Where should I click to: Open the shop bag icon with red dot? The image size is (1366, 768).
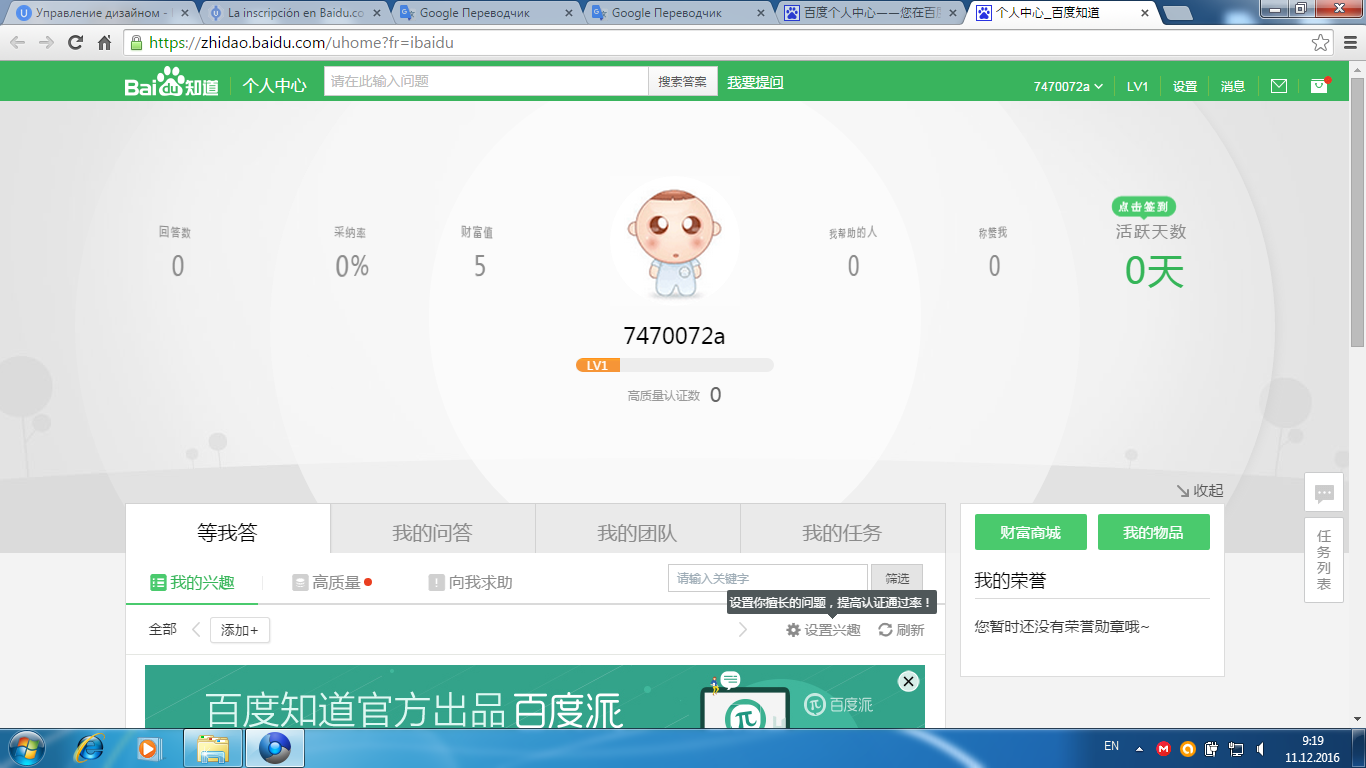[1320, 85]
